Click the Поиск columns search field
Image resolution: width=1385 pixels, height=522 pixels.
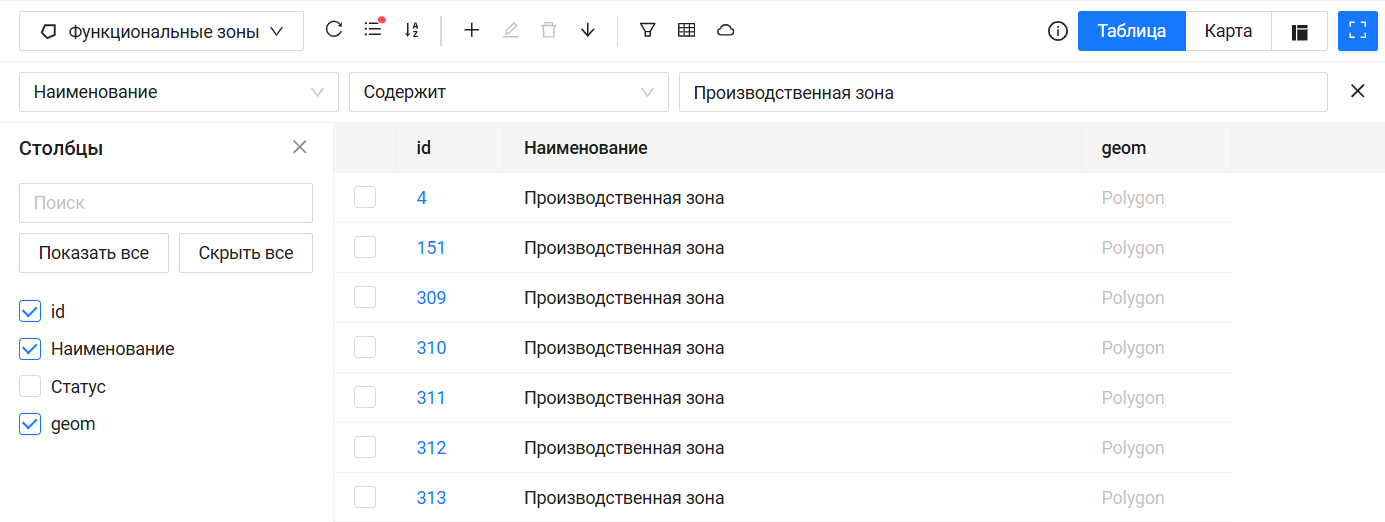point(166,203)
